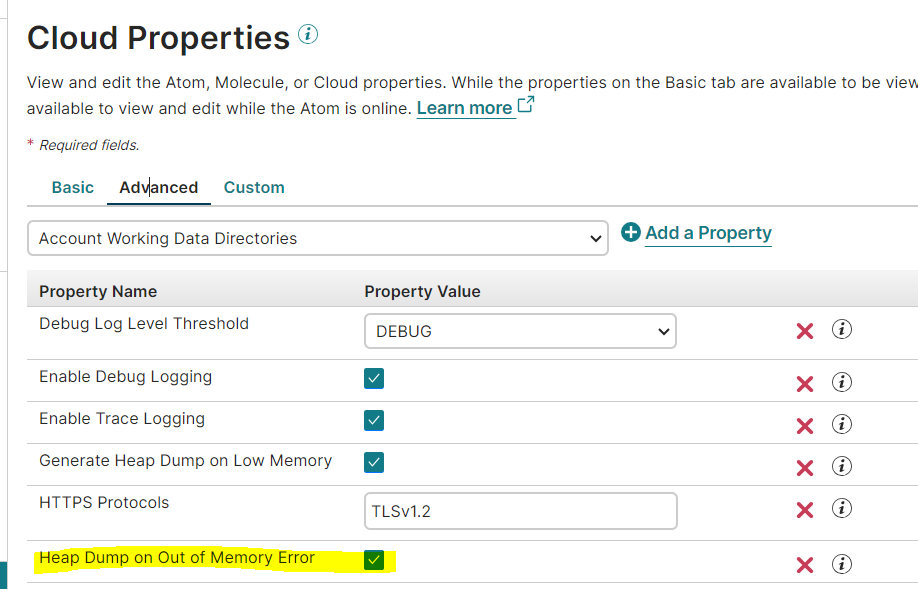Show info for Debug Log Level Threshold
The image size is (918, 589).
(x=842, y=330)
